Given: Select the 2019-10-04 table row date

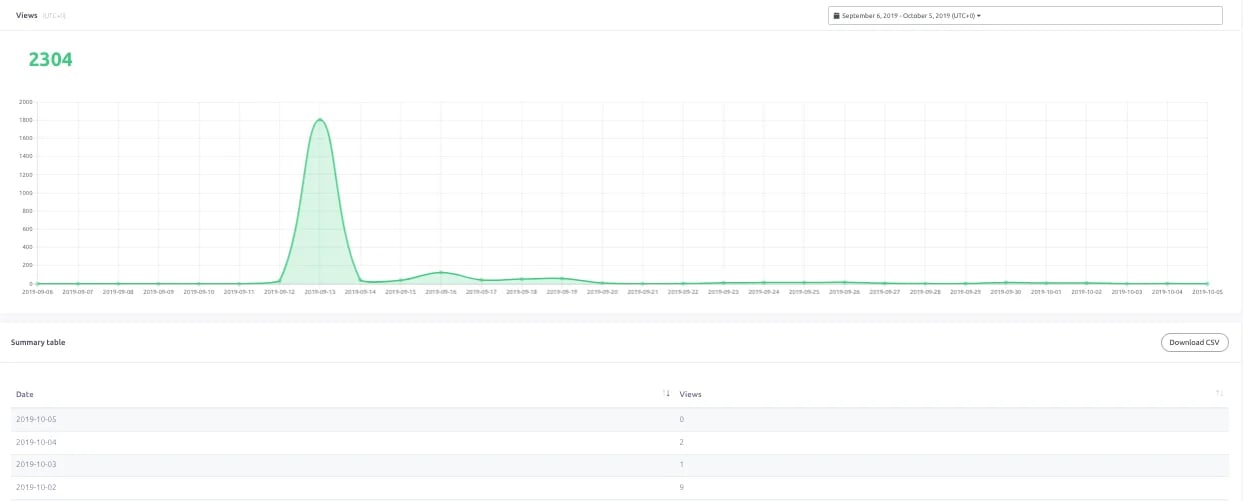Looking at the screenshot, I should click(x=36, y=443).
